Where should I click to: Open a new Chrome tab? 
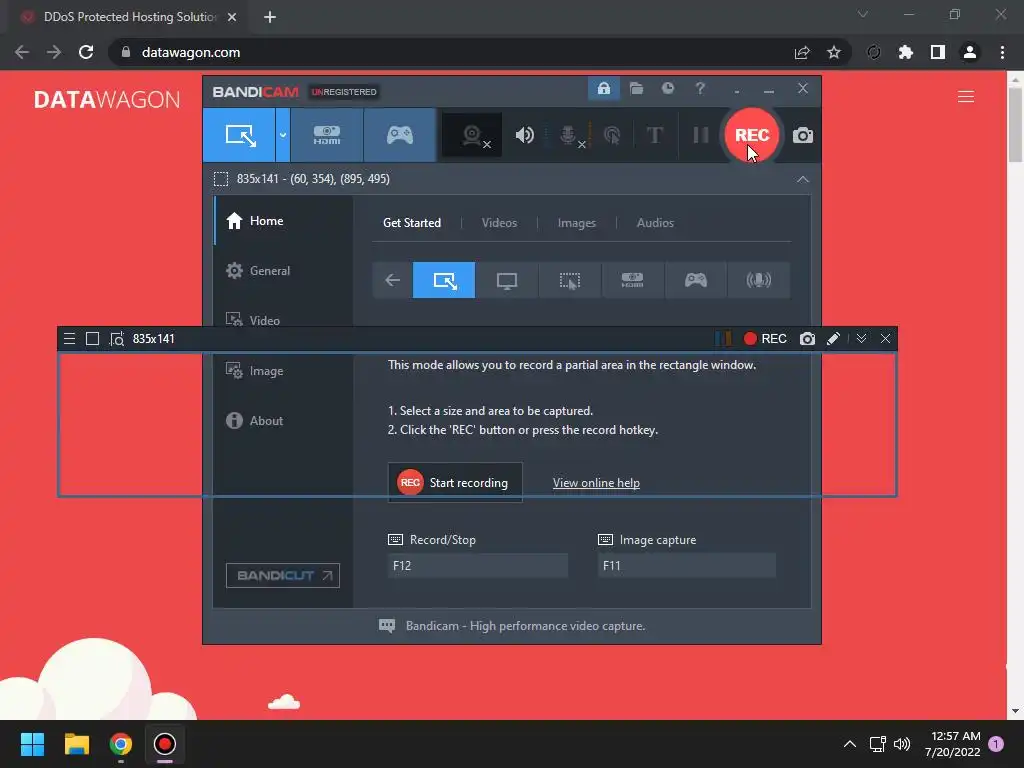(x=270, y=17)
